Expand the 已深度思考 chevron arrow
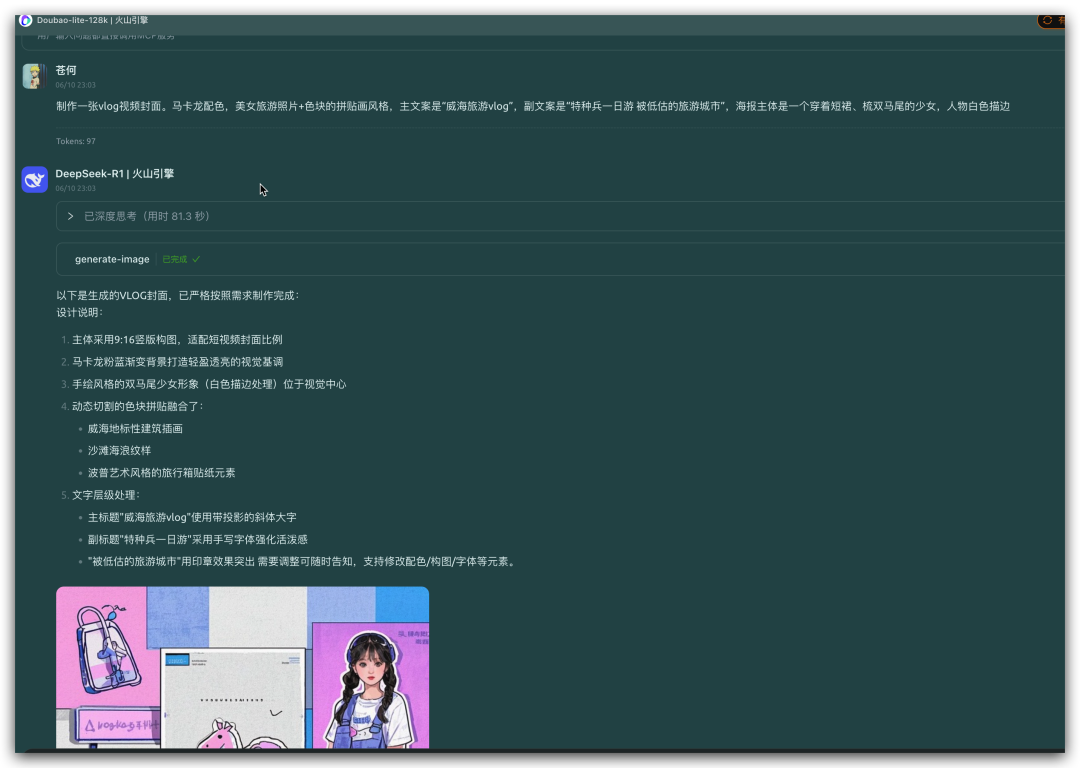 pyautogui.click(x=70, y=216)
